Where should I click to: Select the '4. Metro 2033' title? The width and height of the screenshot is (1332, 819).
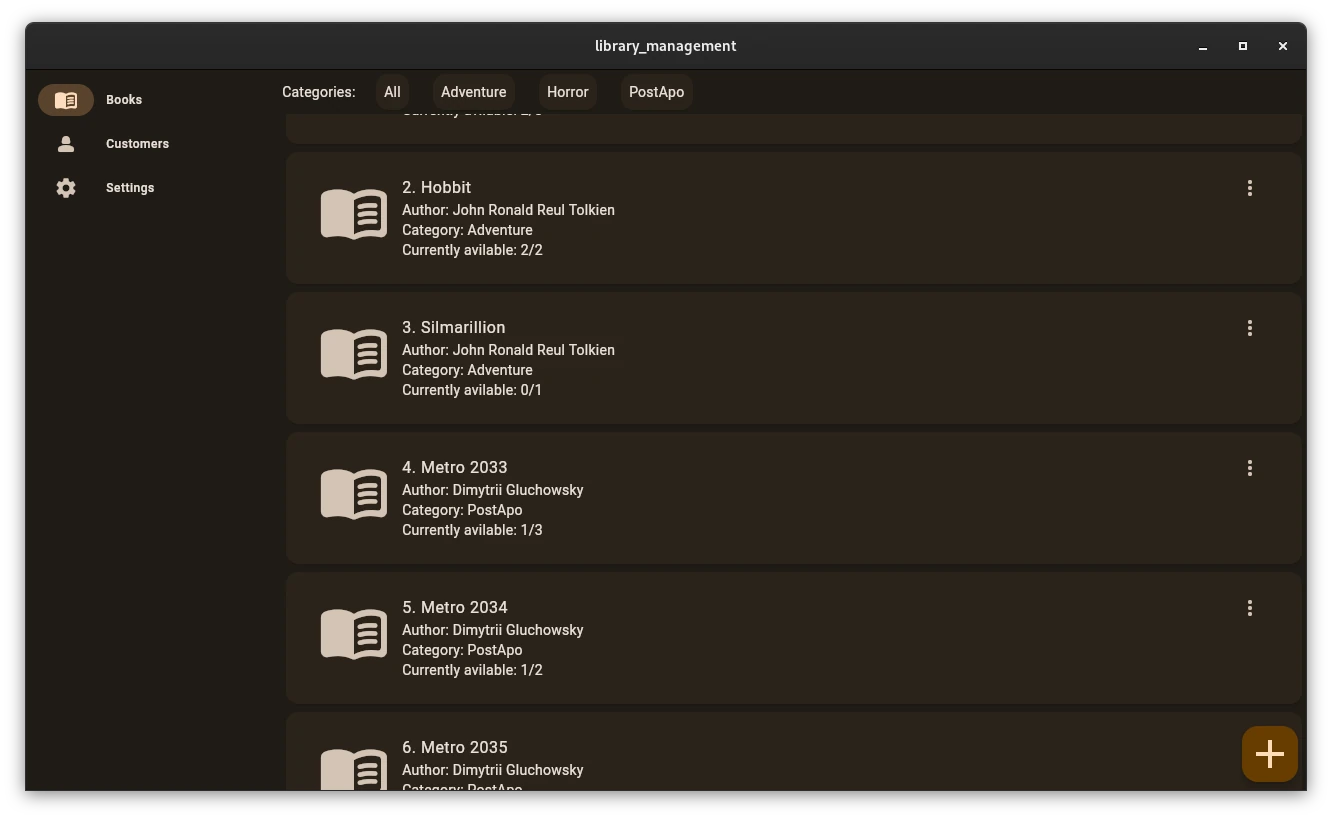click(x=455, y=468)
